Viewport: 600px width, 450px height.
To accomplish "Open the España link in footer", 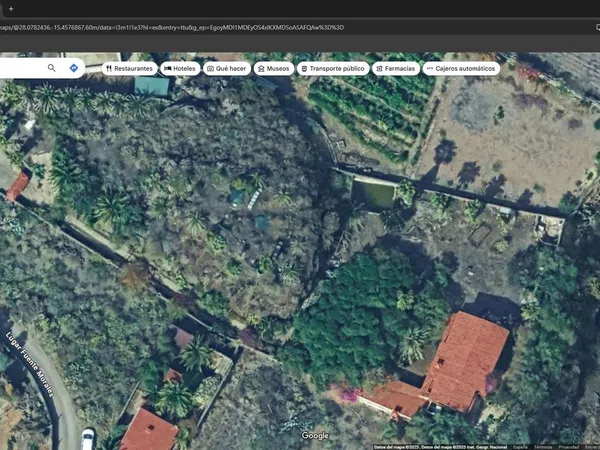I will [x=520, y=447].
